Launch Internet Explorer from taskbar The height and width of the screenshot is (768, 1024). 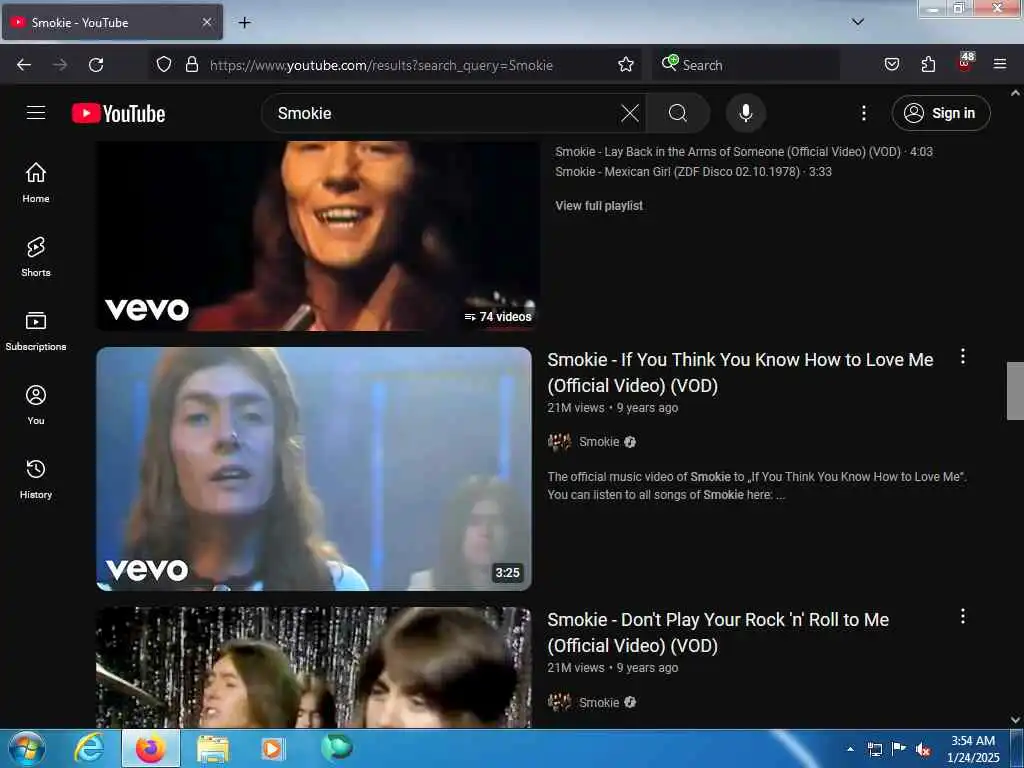click(x=89, y=748)
